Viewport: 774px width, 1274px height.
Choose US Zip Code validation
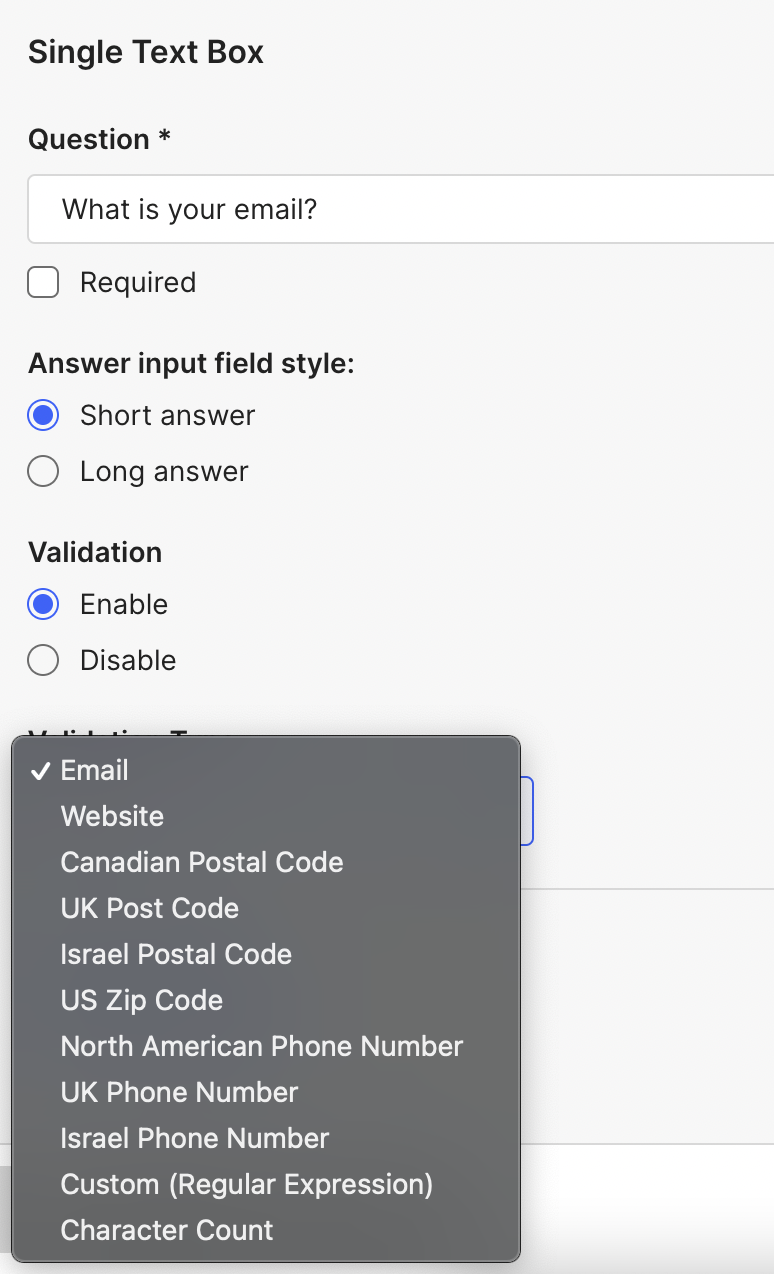pos(141,1000)
